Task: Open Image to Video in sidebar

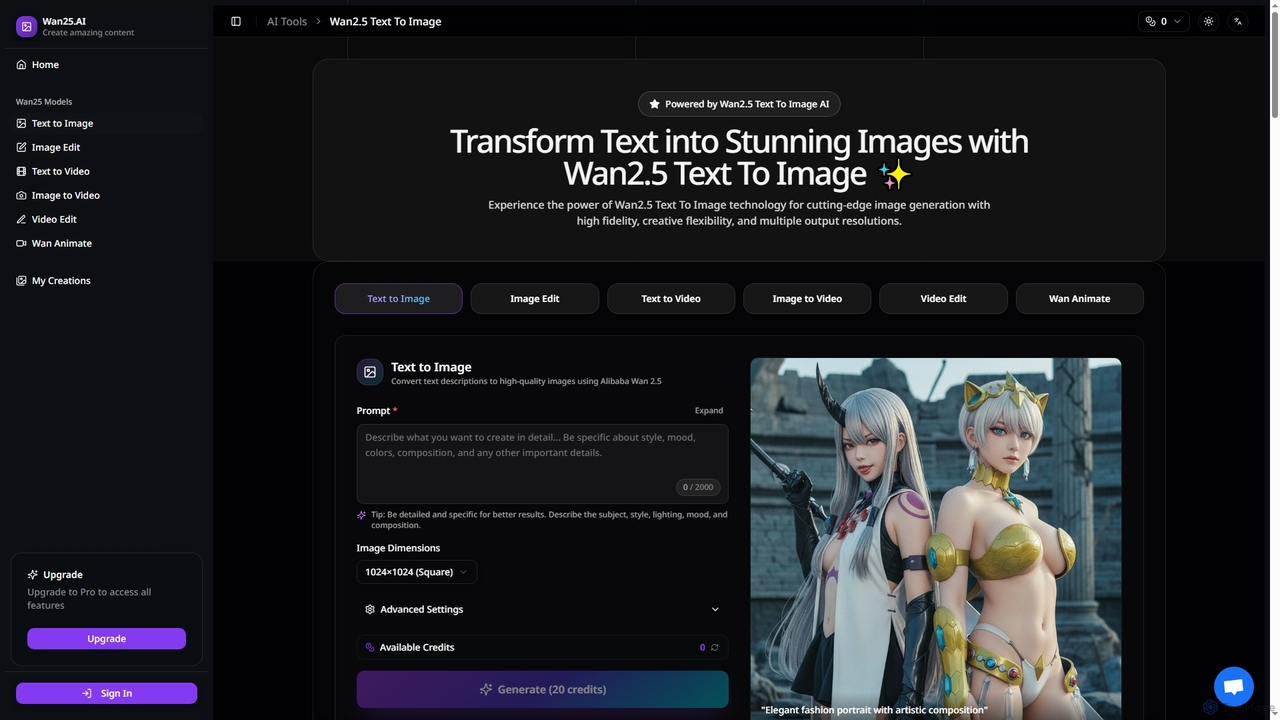Action: tap(106, 195)
